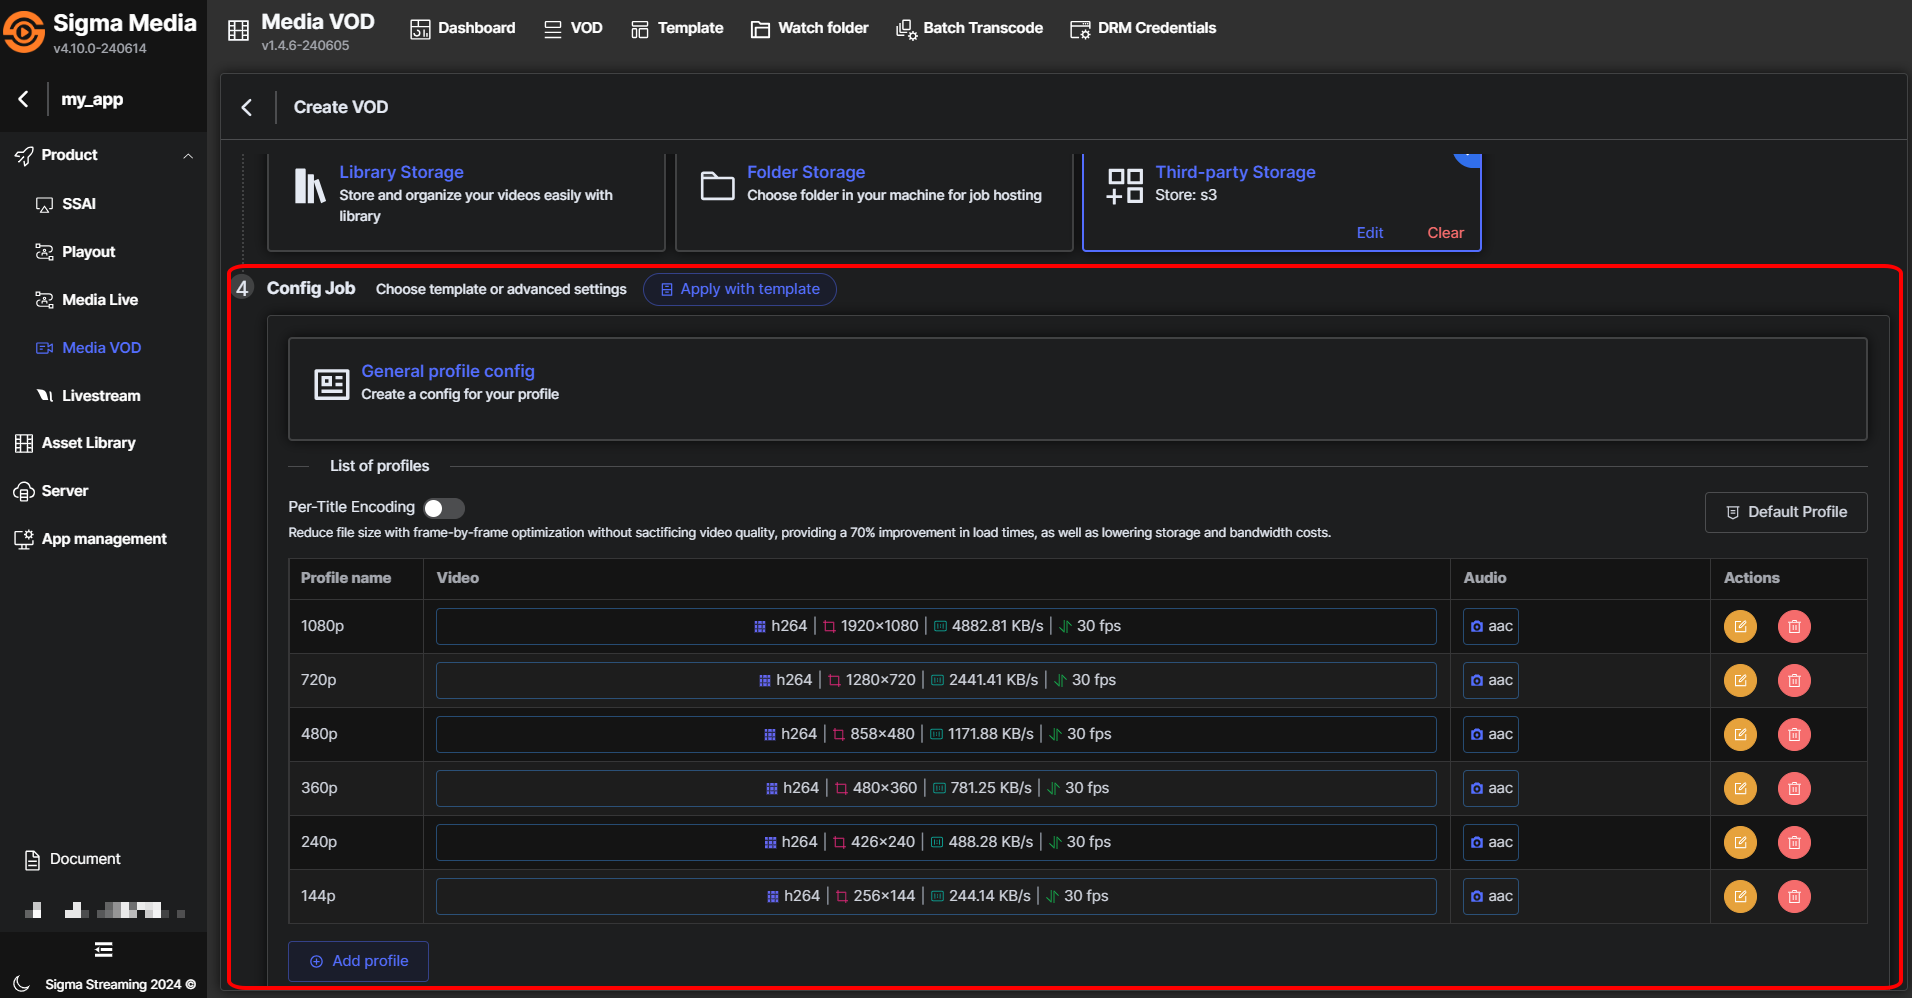Click the Add profile button
This screenshot has height=998, width=1912.
[x=358, y=961]
